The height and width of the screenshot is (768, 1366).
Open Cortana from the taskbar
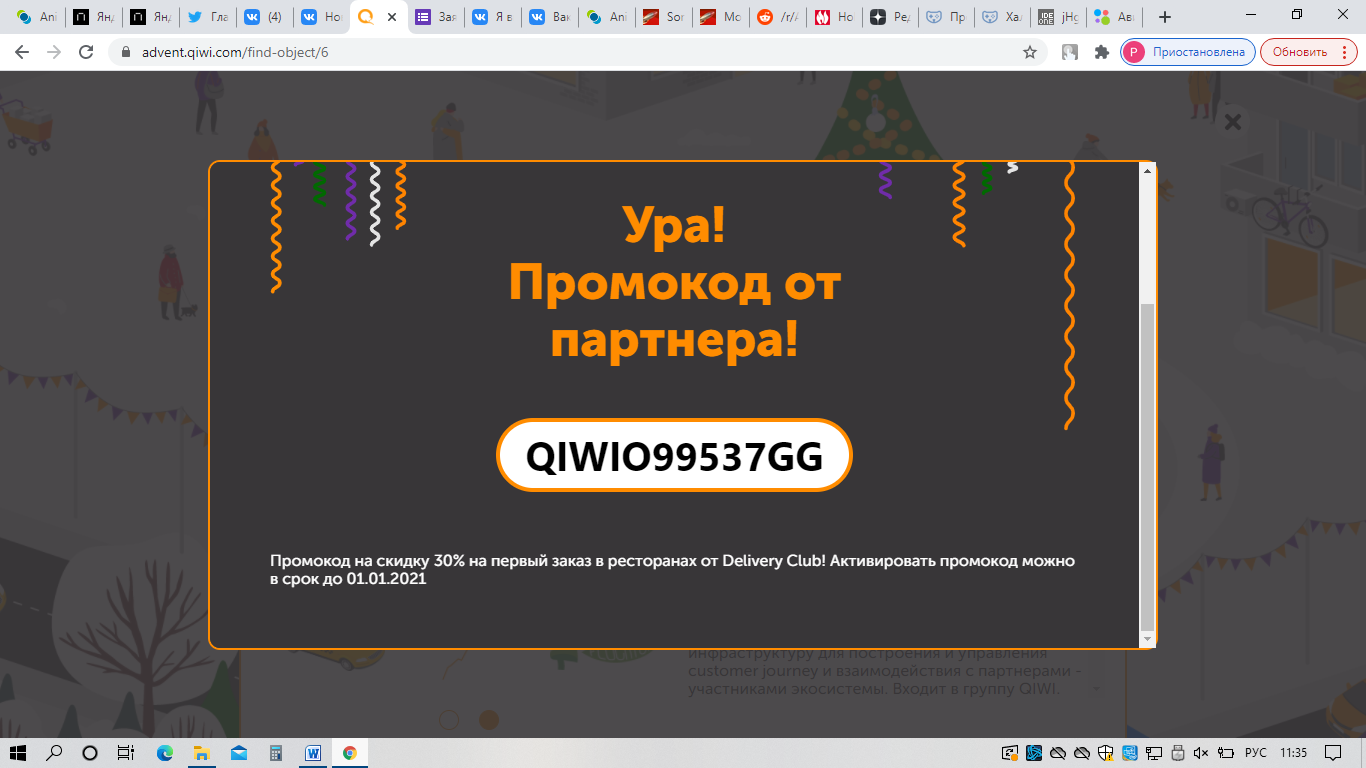click(90, 753)
